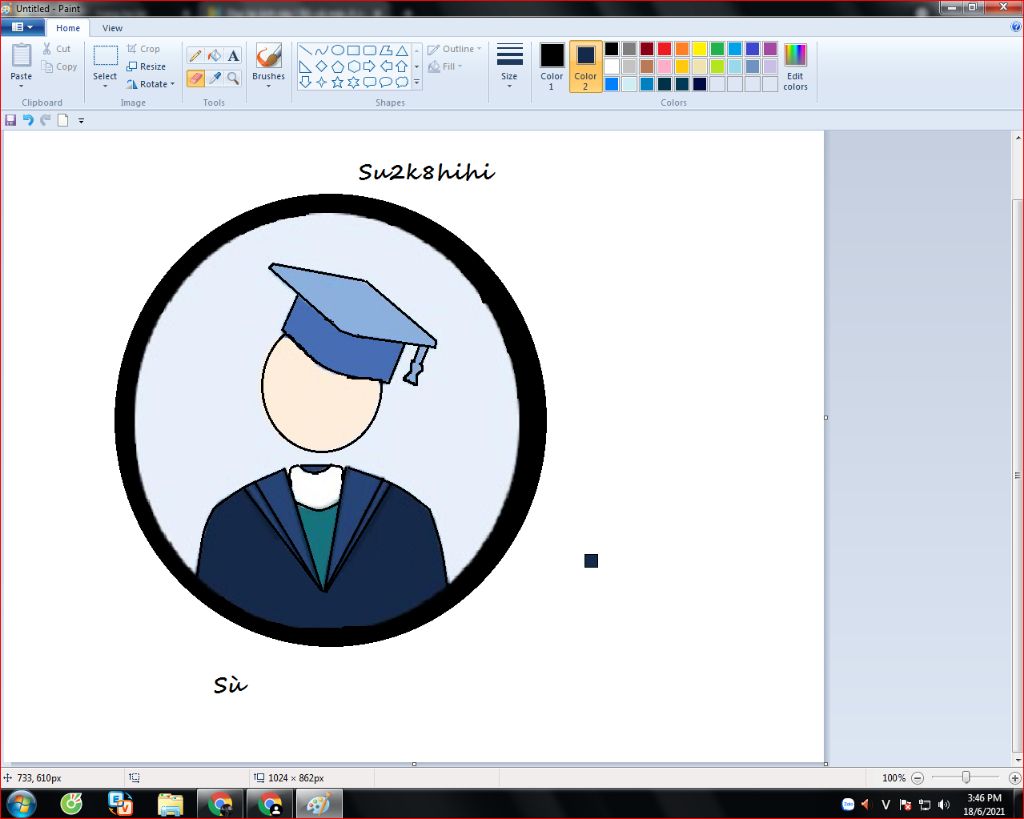Select the Text tool
The height and width of the screenshot is (819, 1024).
tap(233, 56)
